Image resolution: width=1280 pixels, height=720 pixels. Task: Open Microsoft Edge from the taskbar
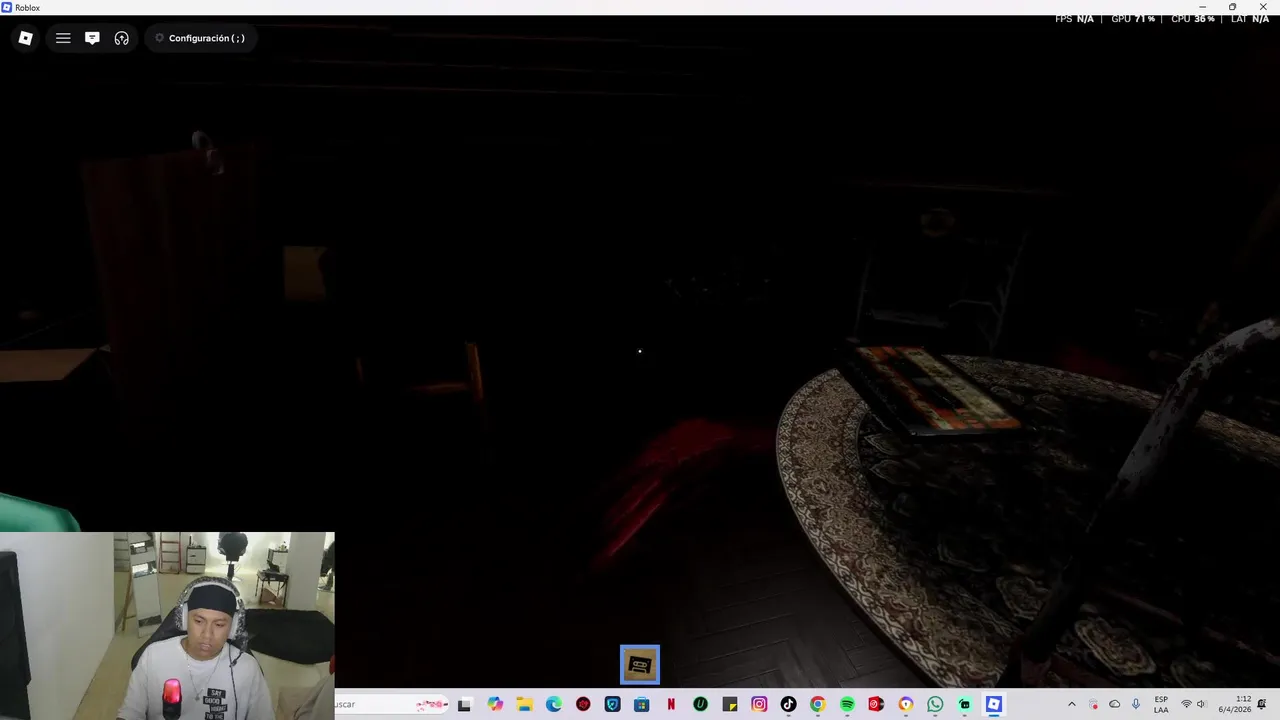click(x=554, y=705)
